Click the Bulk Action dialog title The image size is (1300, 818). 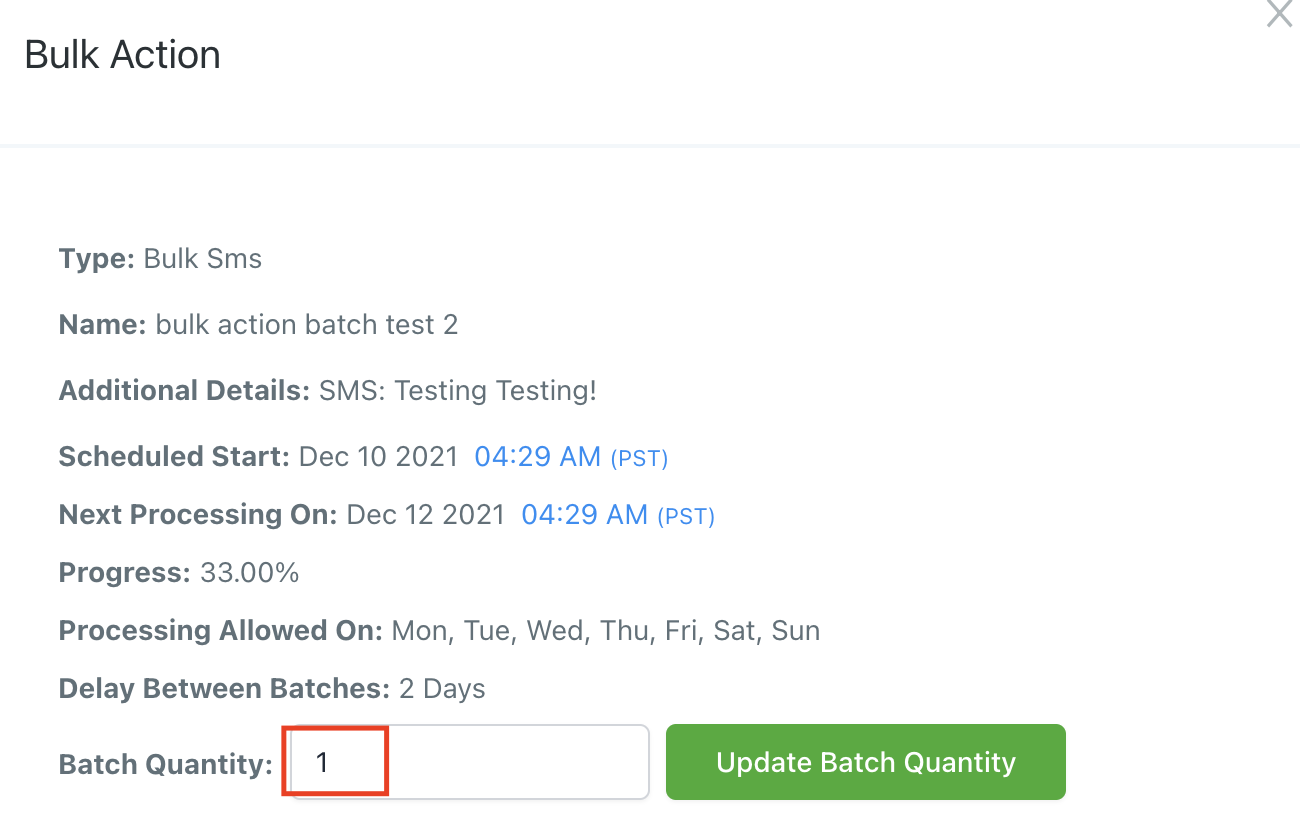tap(122, 55)
